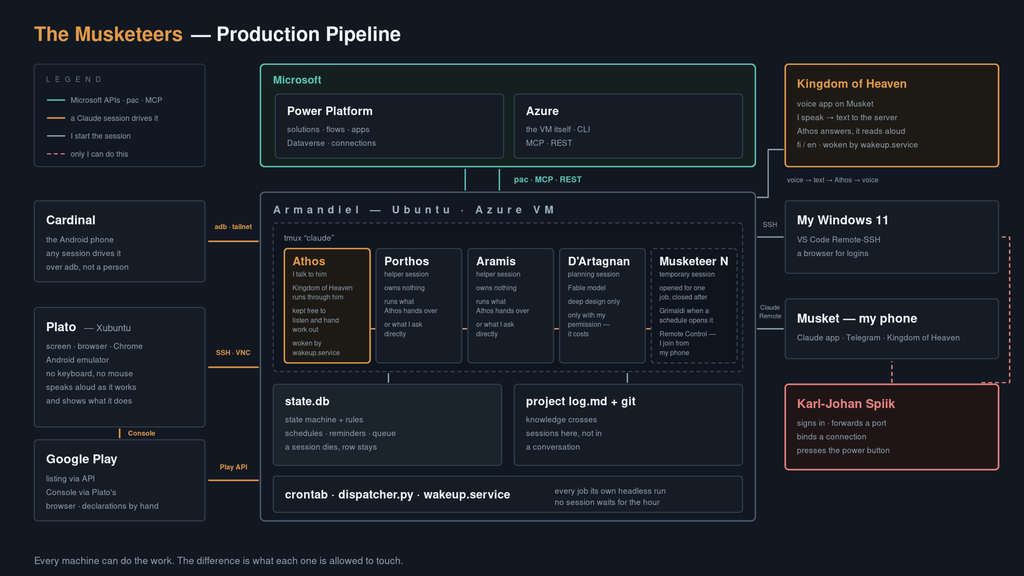Click "I talk to him" under Athos
This screenshot has height=576, width=1024.
(310, 274)
